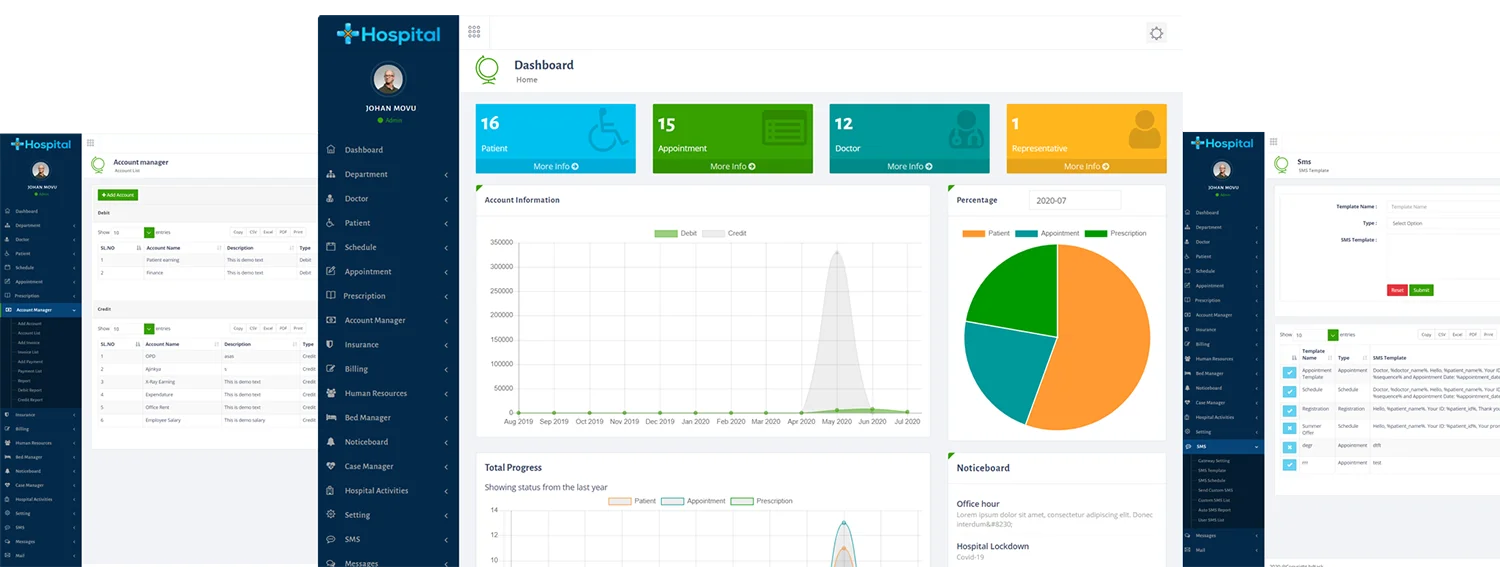Open the apps grid icon in Account manager window

(x=90, y=143)
